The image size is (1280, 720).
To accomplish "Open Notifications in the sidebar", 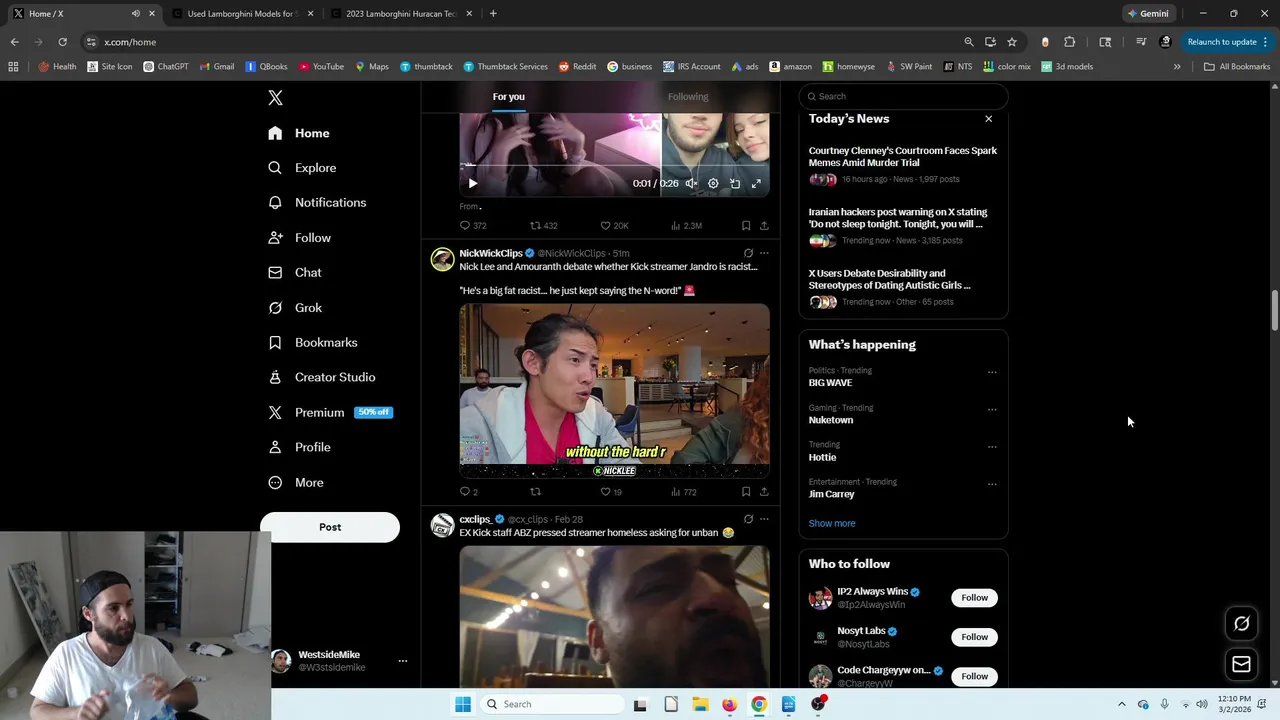I will [317, 203].
